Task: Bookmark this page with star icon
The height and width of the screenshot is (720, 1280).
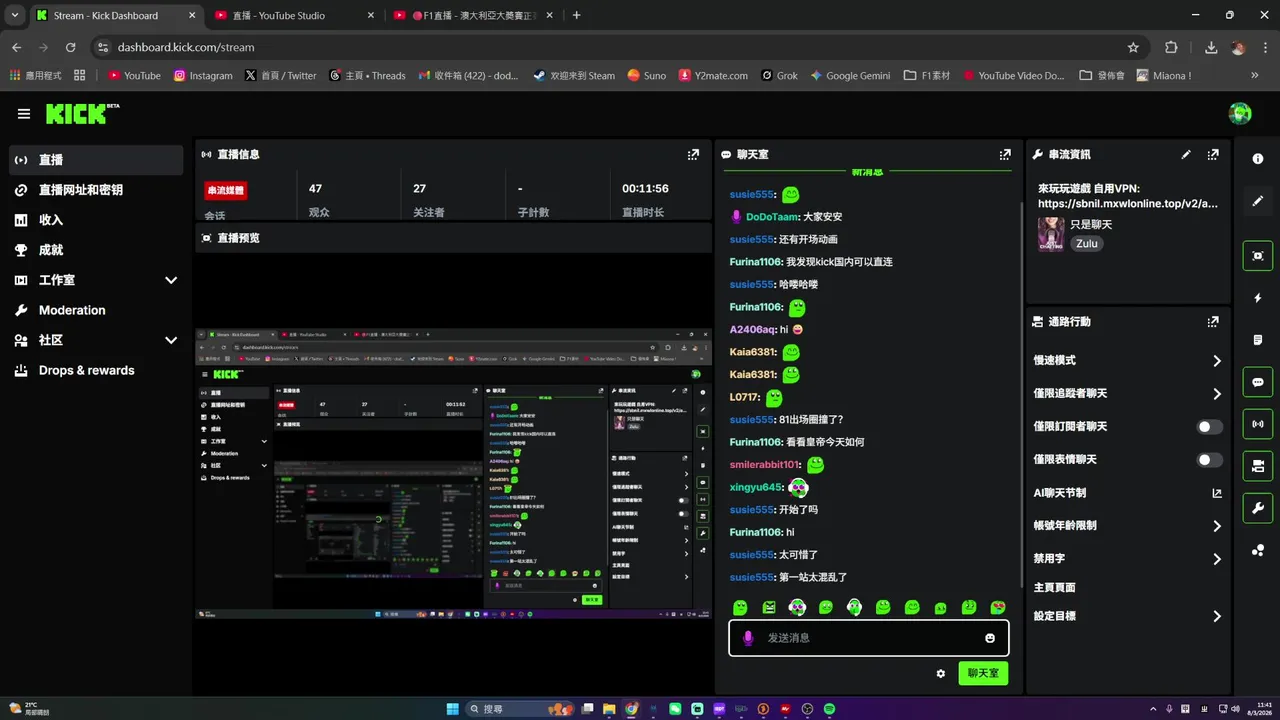Action: coord(1133,47)
